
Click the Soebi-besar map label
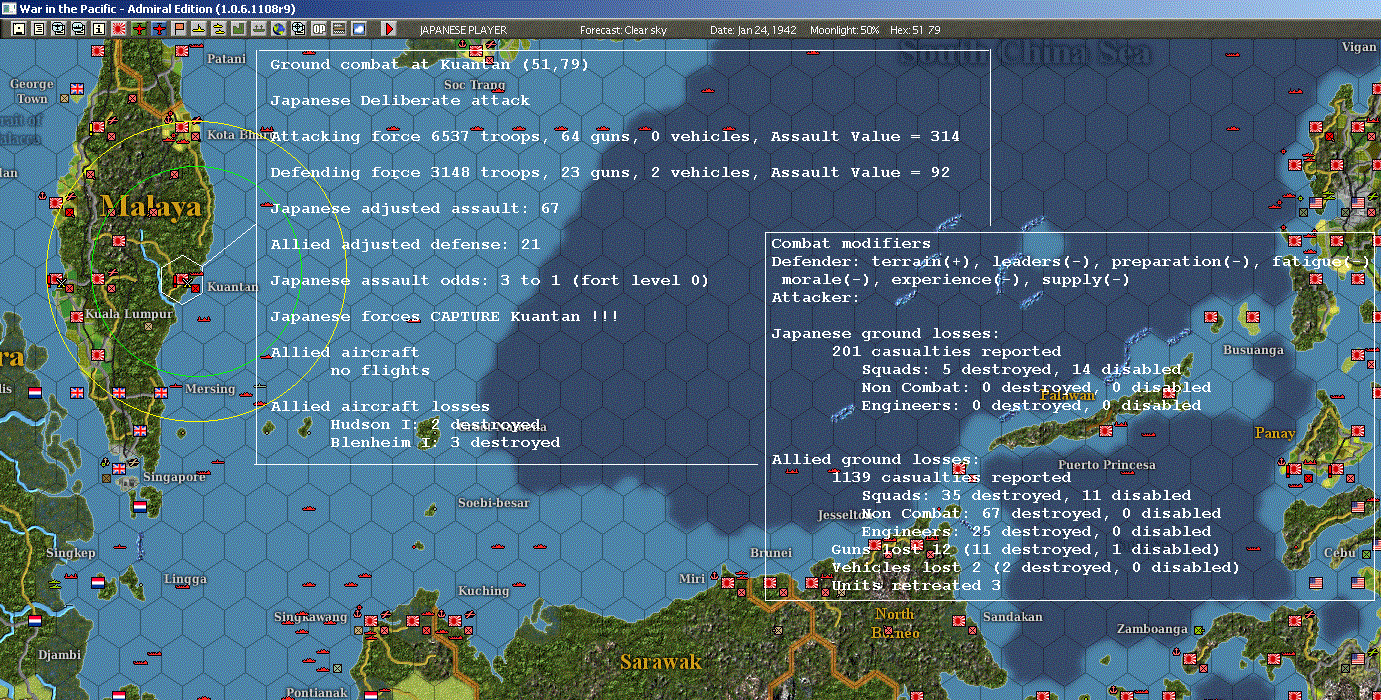(494, 502)
